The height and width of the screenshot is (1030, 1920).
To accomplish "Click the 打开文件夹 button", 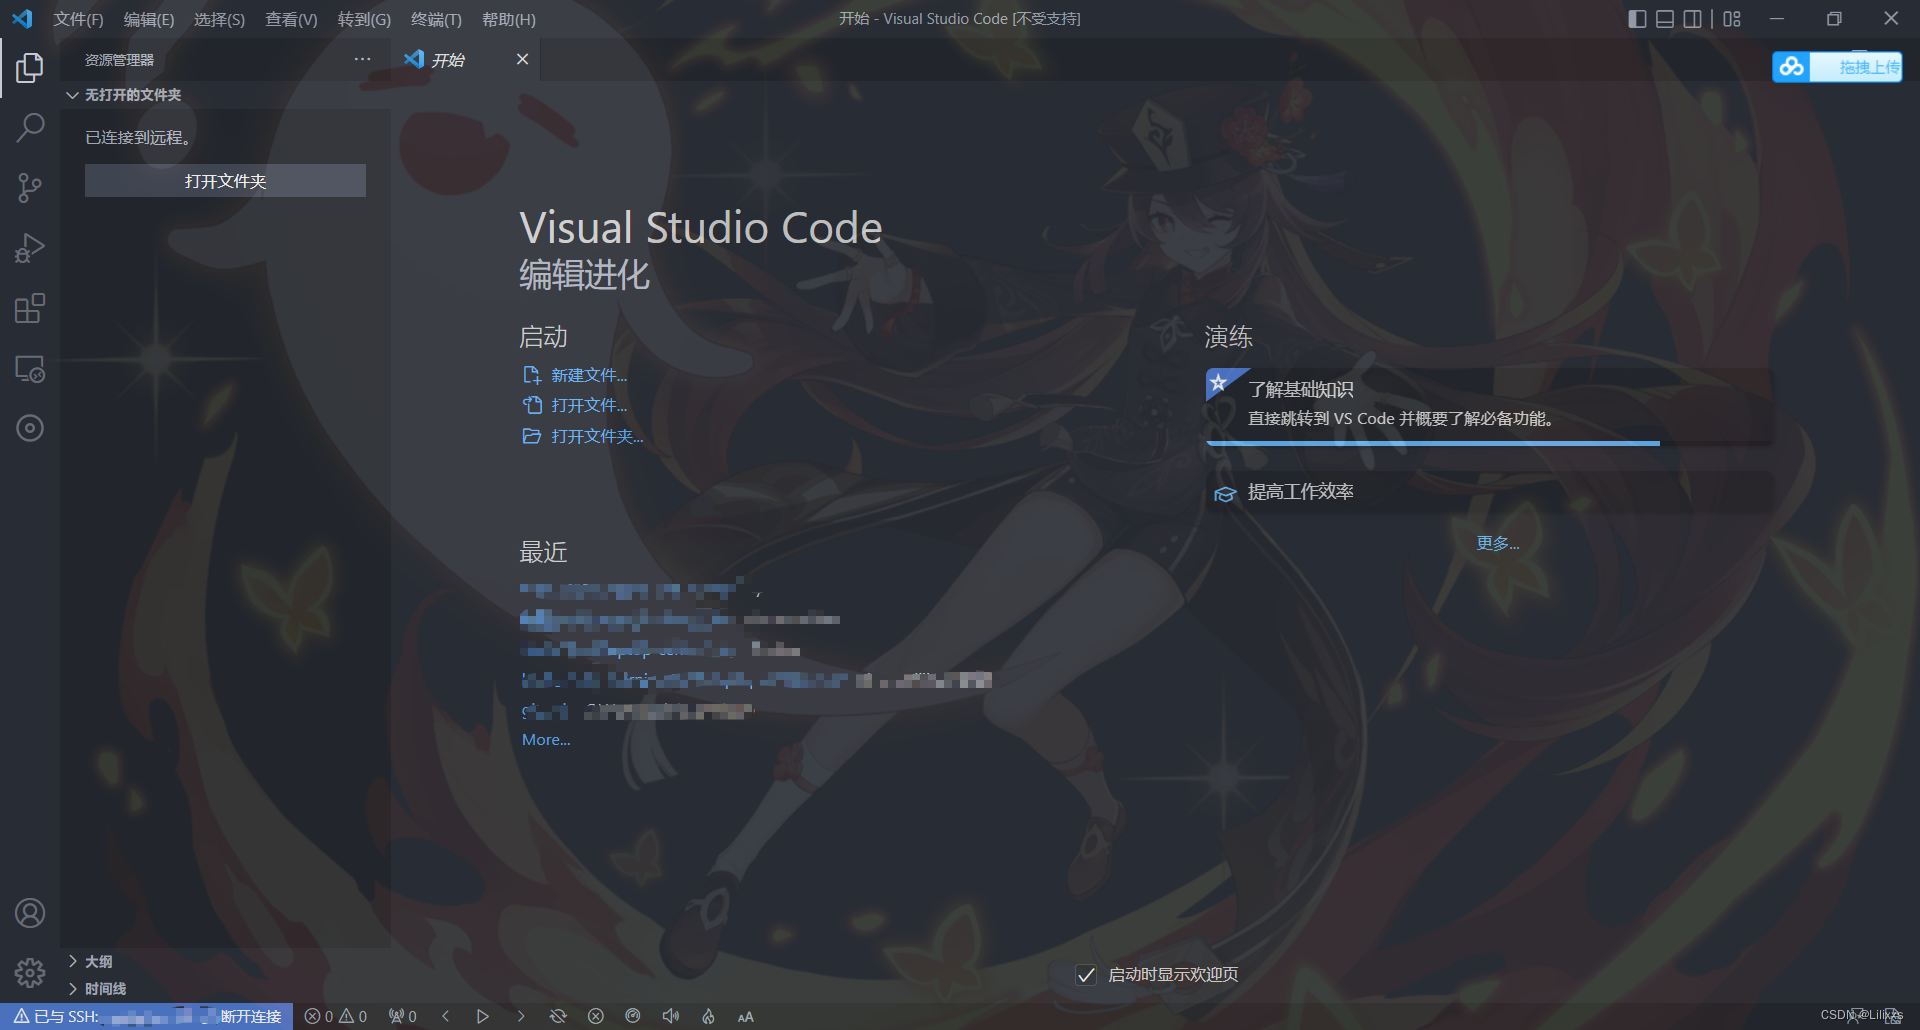I will pos(225,180).
